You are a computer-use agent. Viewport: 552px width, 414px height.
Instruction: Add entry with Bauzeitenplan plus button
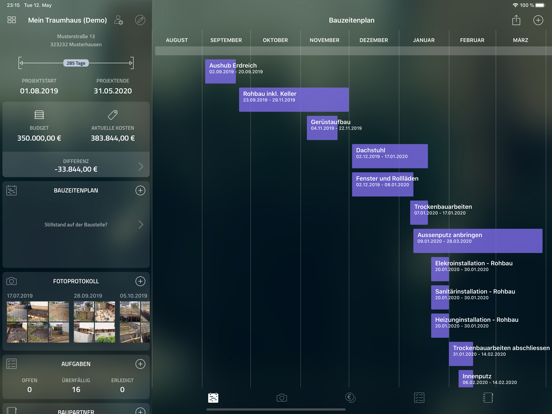(x=140, y=190)
